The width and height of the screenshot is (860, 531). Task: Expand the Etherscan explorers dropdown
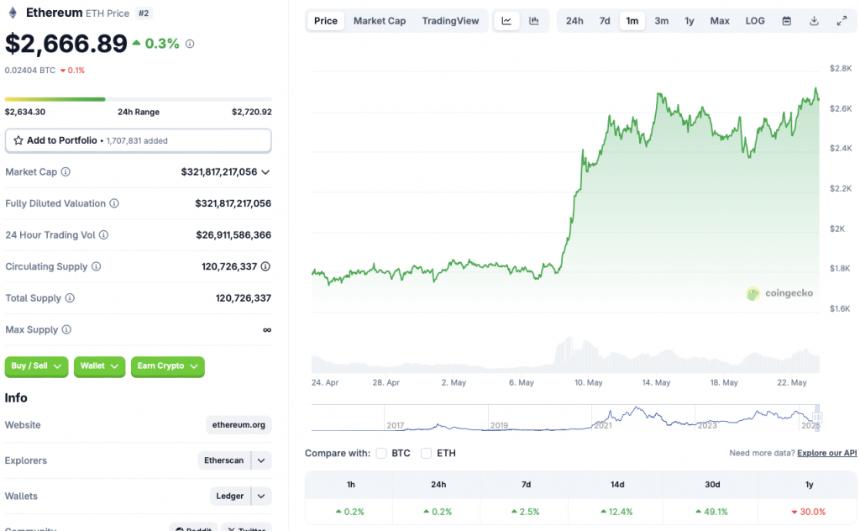(261, 461)
